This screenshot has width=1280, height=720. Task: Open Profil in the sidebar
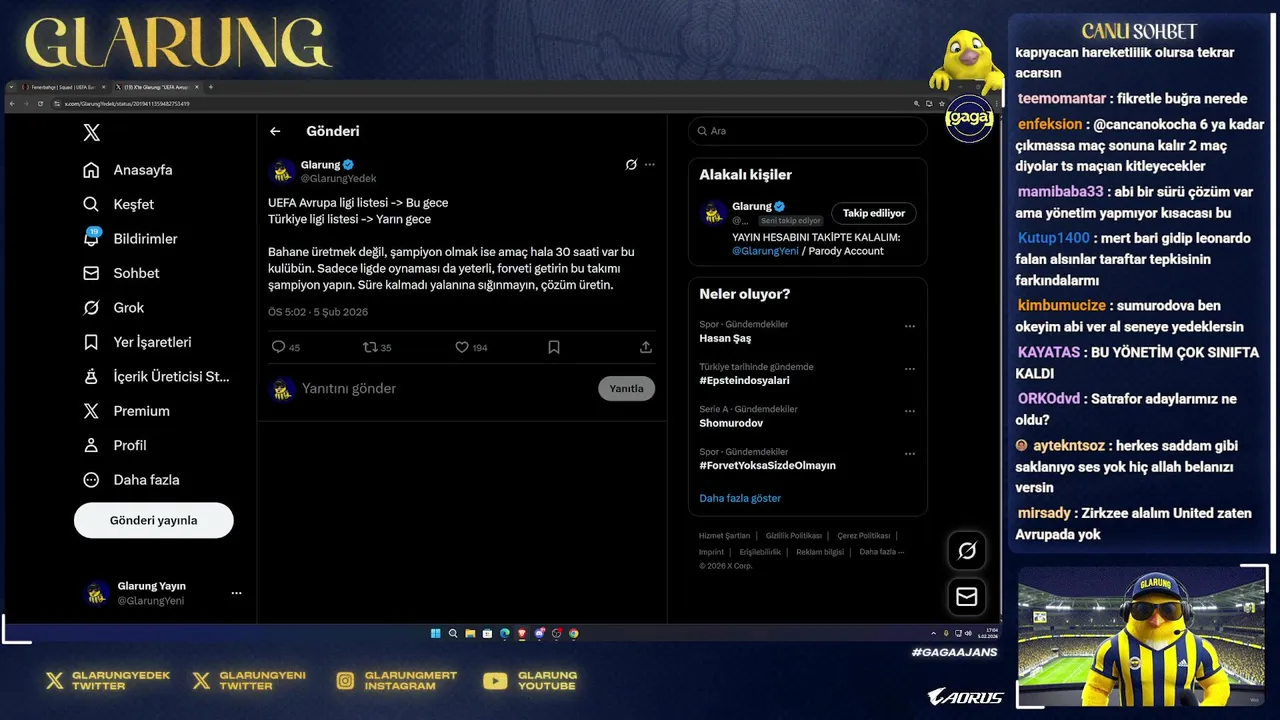(x=115, y=445)
